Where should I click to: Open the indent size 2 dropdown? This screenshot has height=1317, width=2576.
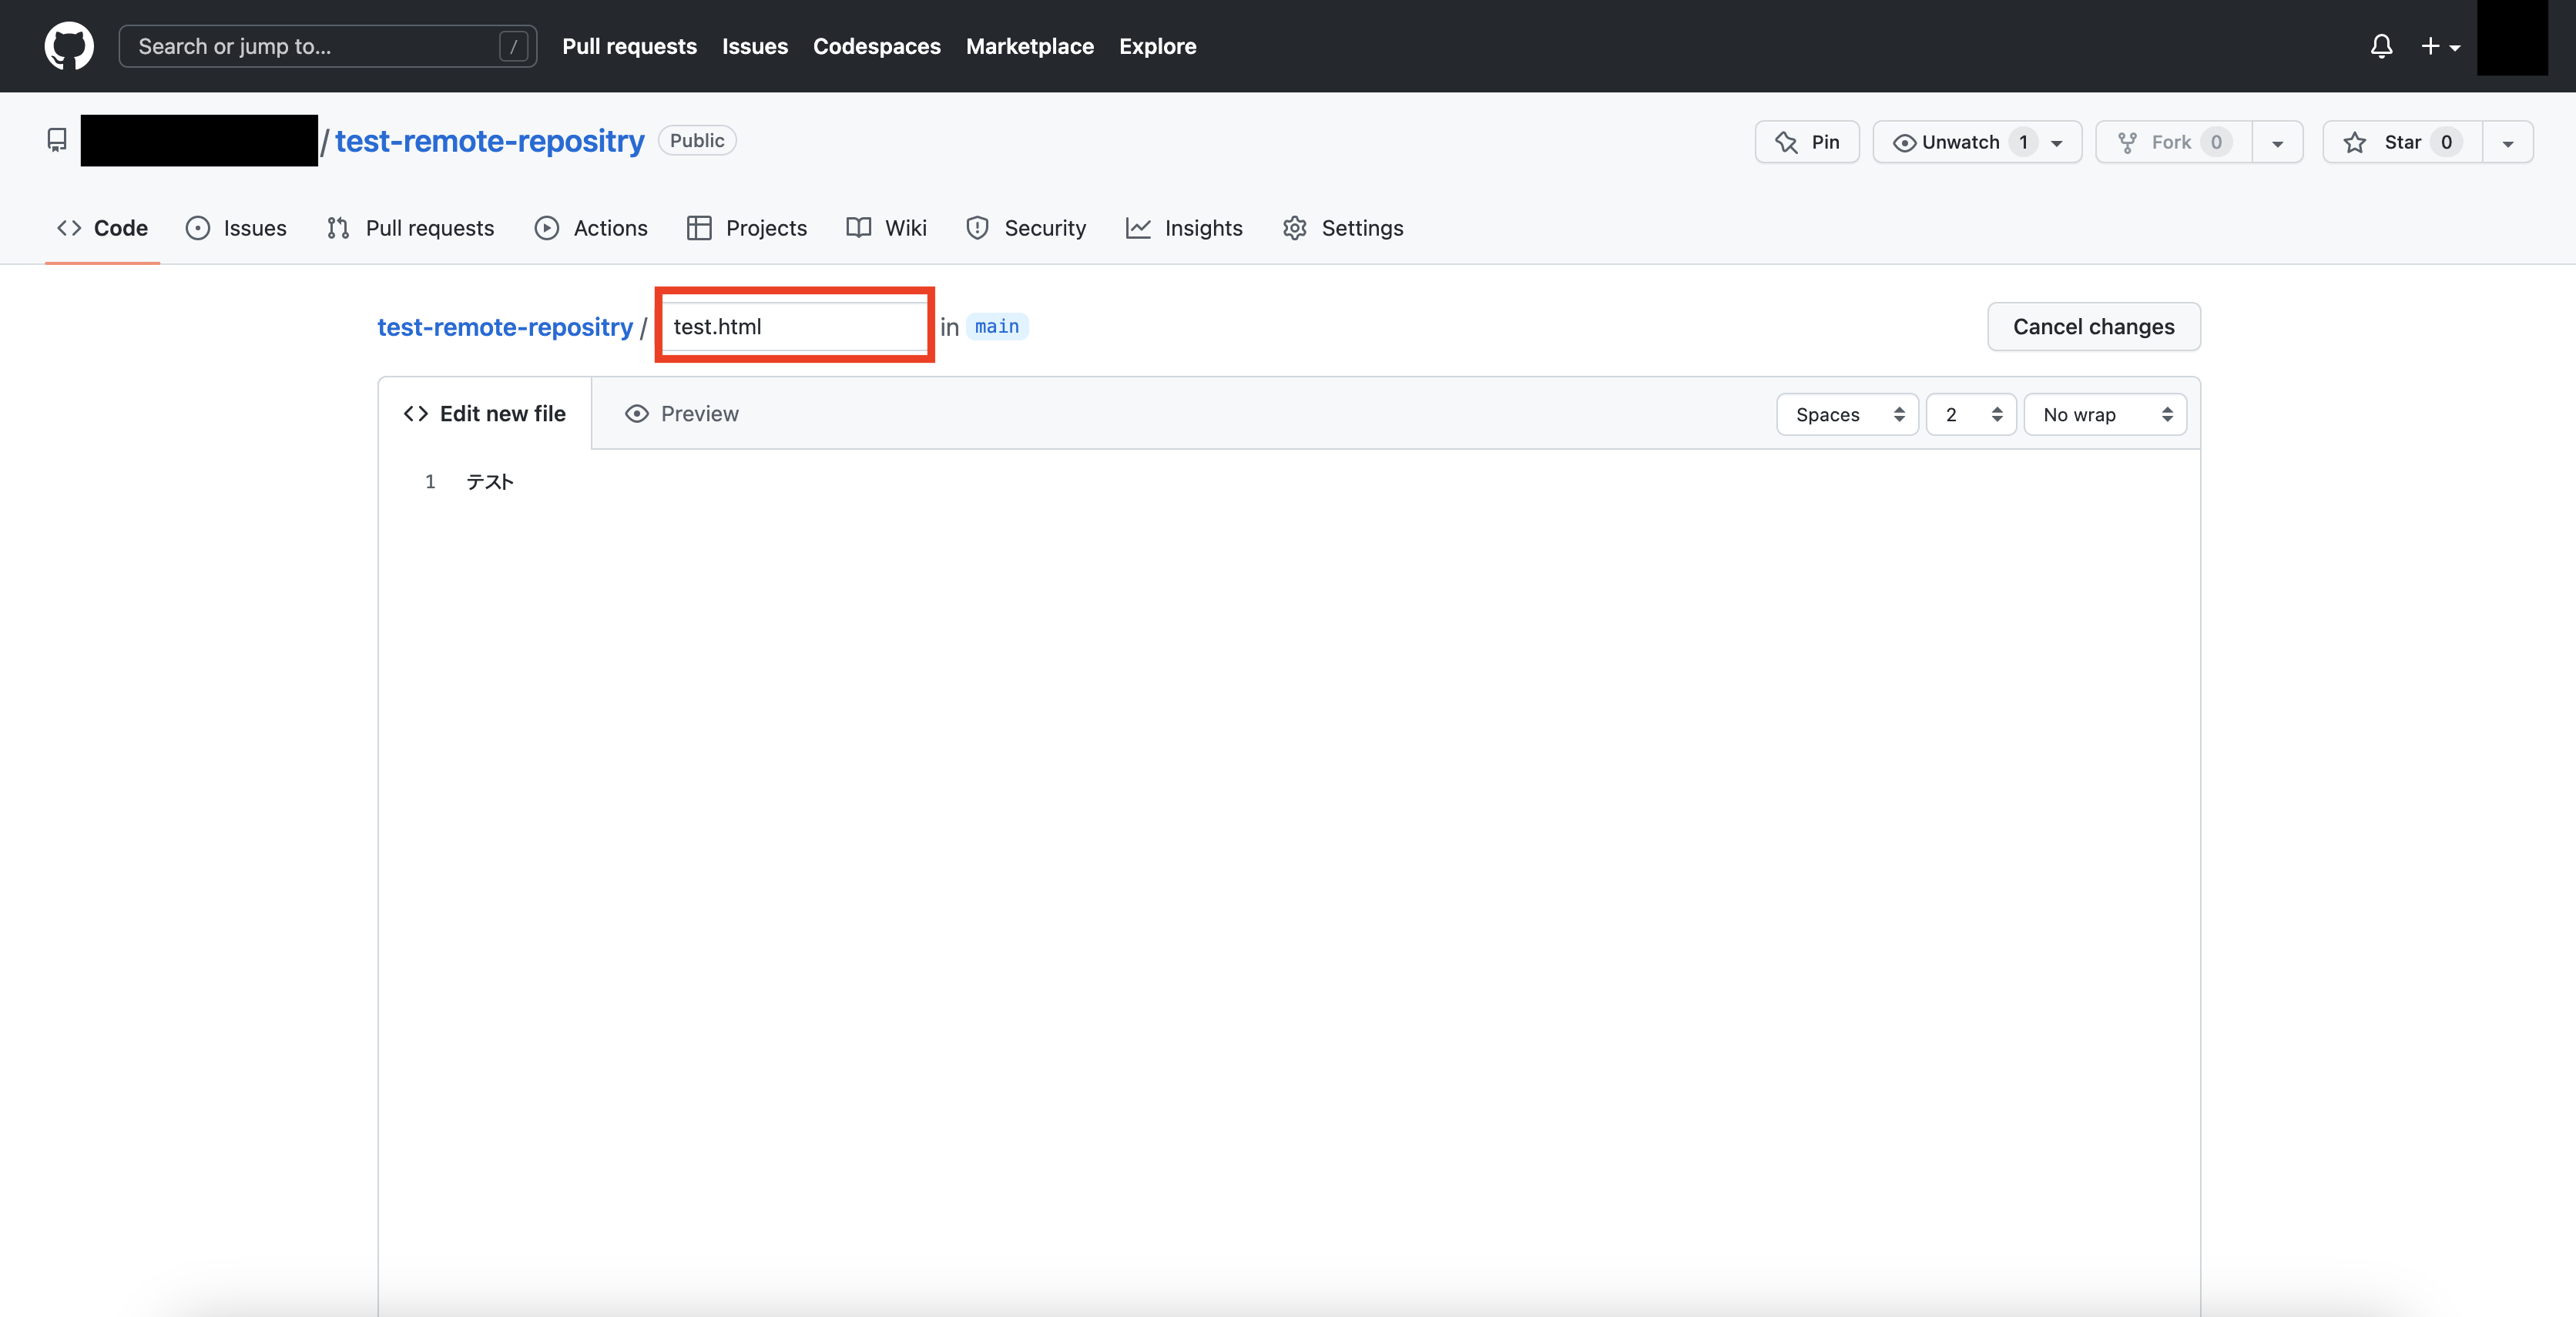(x=1970, y=414)
